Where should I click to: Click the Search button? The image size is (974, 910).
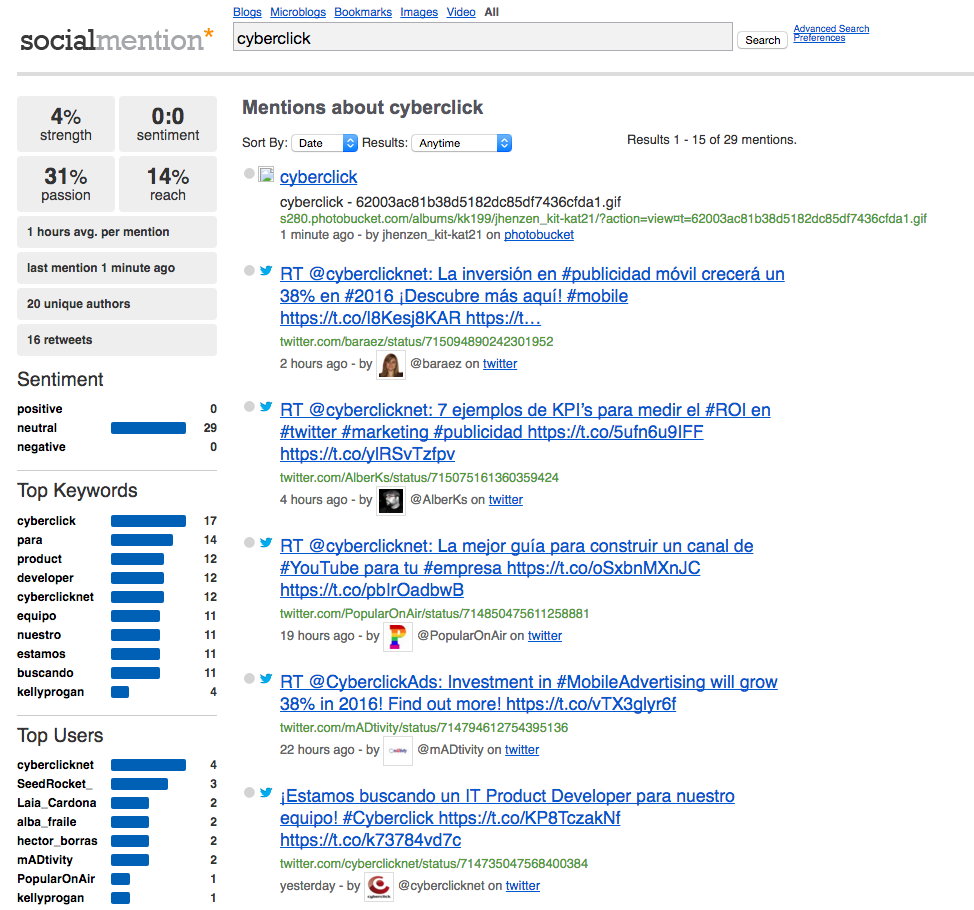click(762, 40)
